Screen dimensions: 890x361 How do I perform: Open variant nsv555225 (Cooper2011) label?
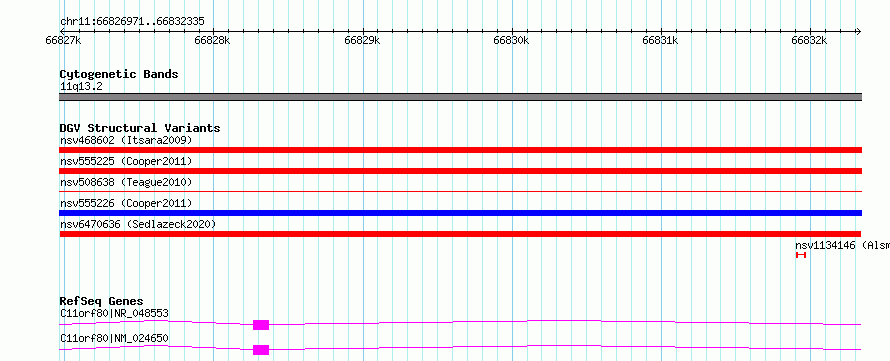click(126, 161)
